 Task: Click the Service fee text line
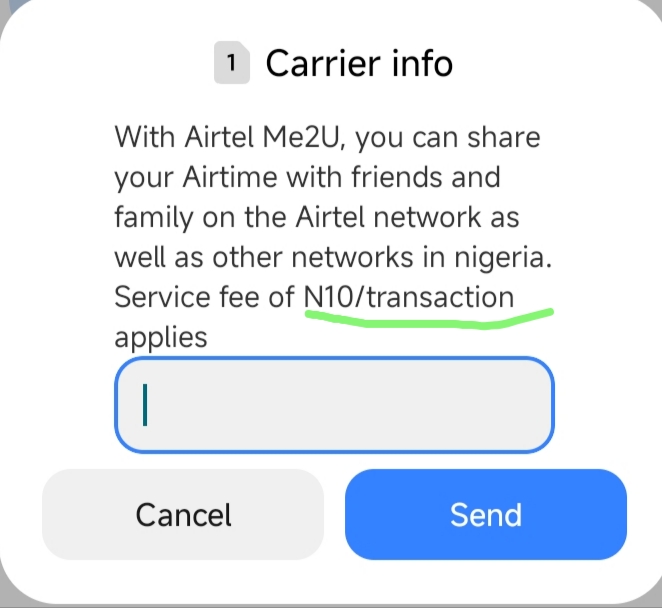click(x=314, y=296)
